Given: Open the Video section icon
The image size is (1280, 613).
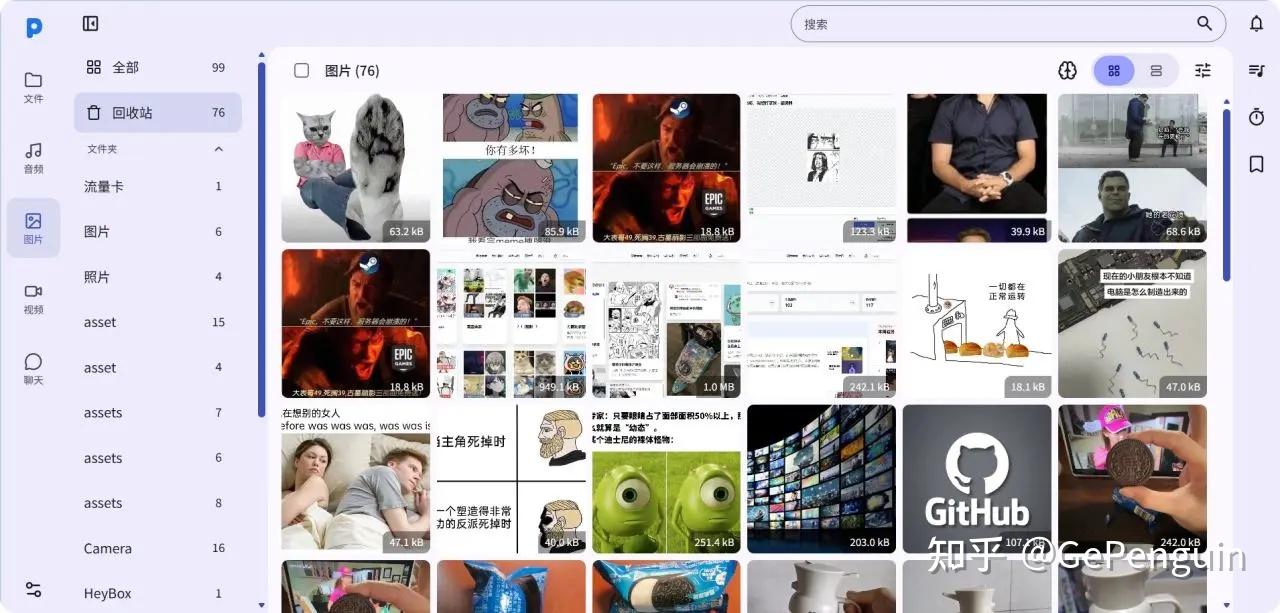Looking at the screenshot, I should 34,298.
